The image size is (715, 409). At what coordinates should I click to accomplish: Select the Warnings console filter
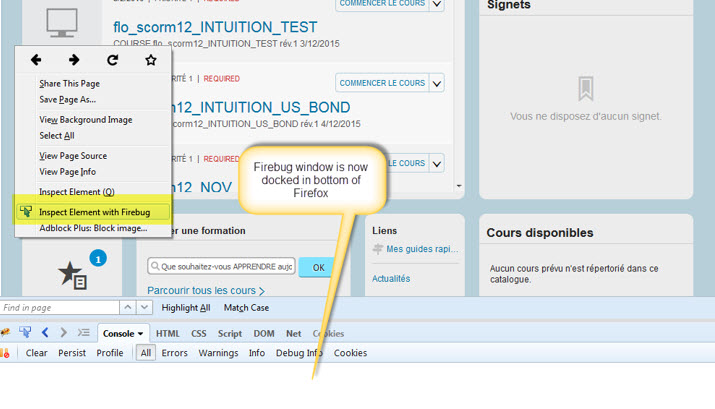pos(218,353)
